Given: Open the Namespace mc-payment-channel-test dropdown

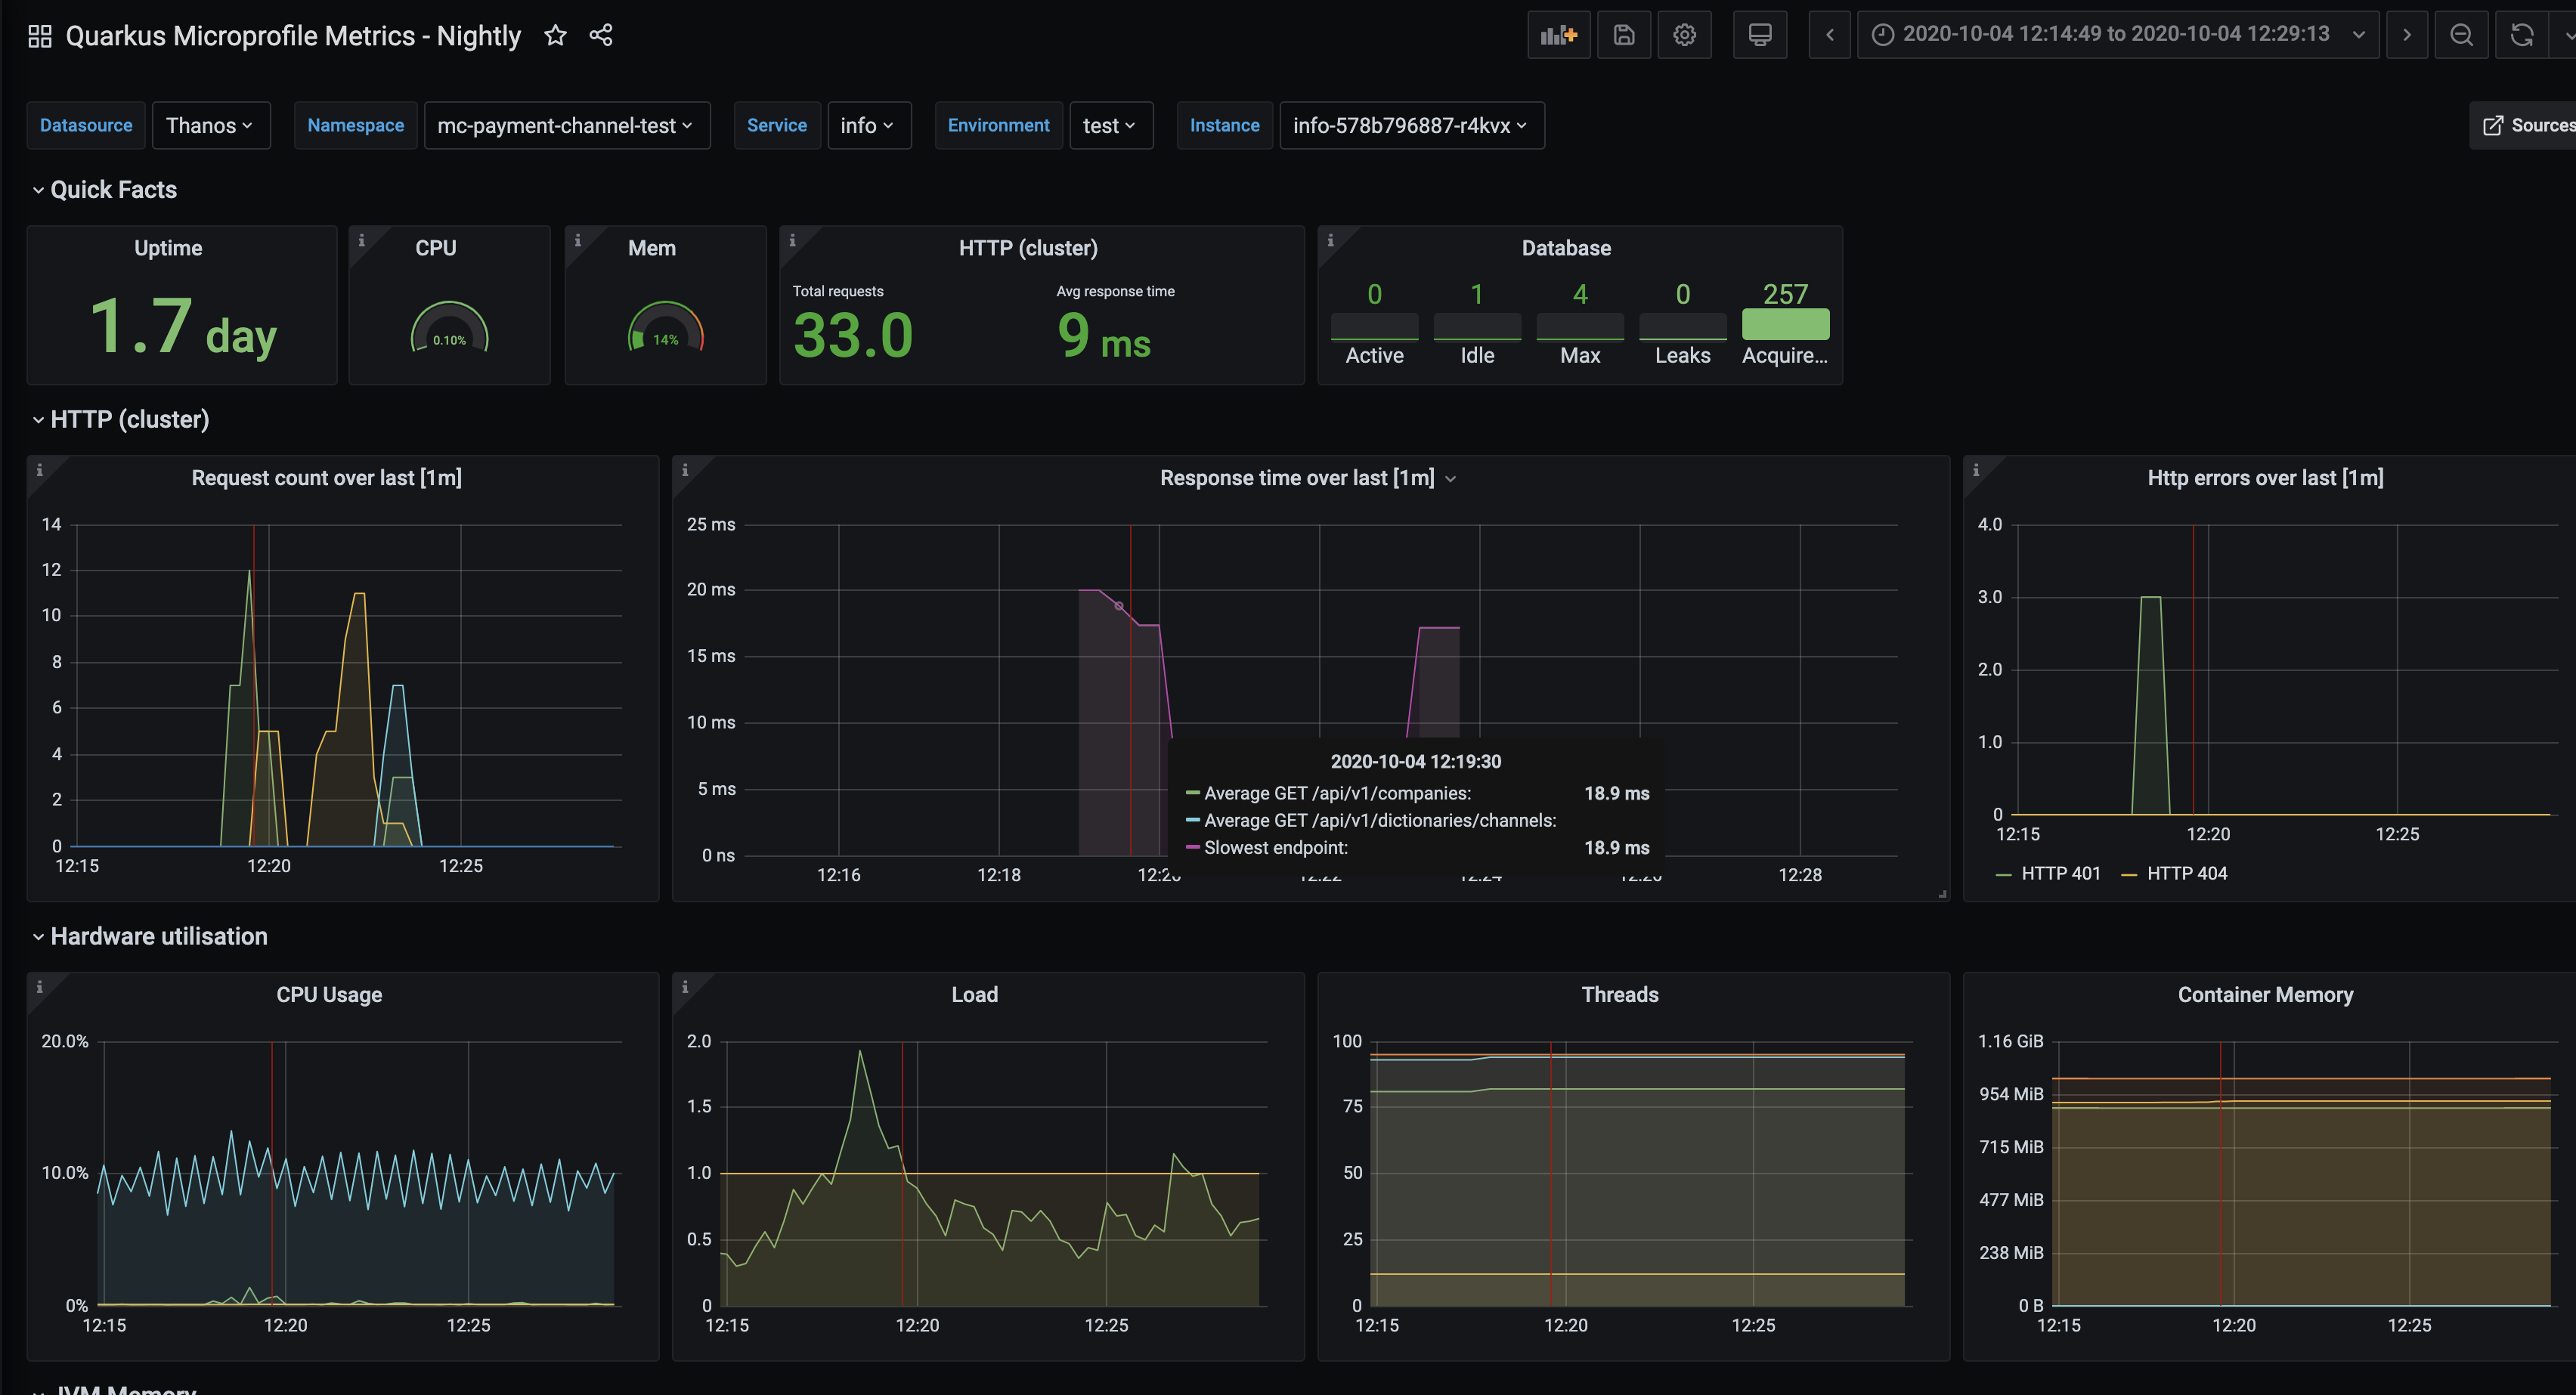Looking at the screenshot, I should (566, 125).
